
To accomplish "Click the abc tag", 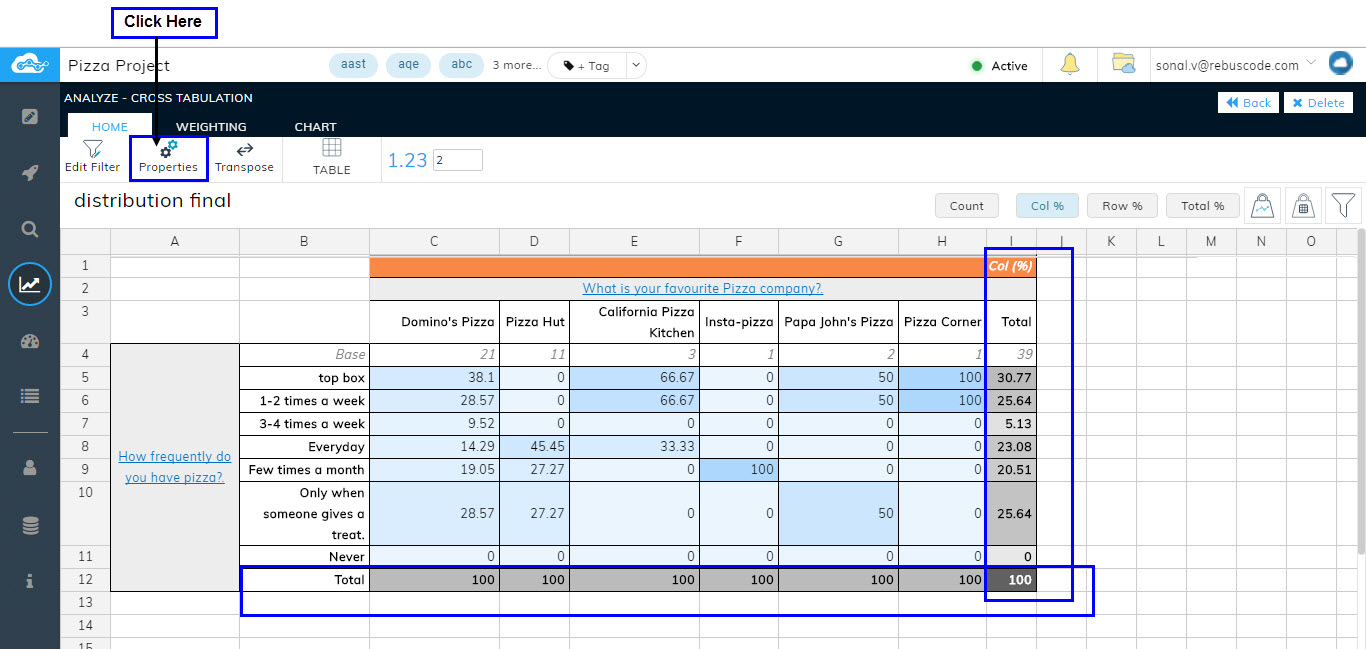I will click(x=462, y=65).
